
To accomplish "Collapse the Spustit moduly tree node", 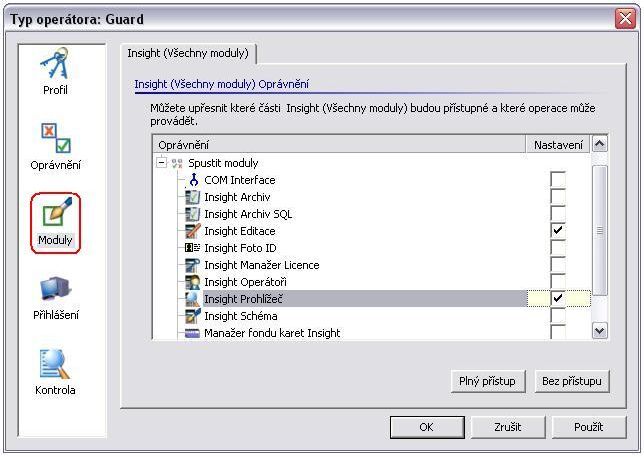I will click(x=162, y=163).
